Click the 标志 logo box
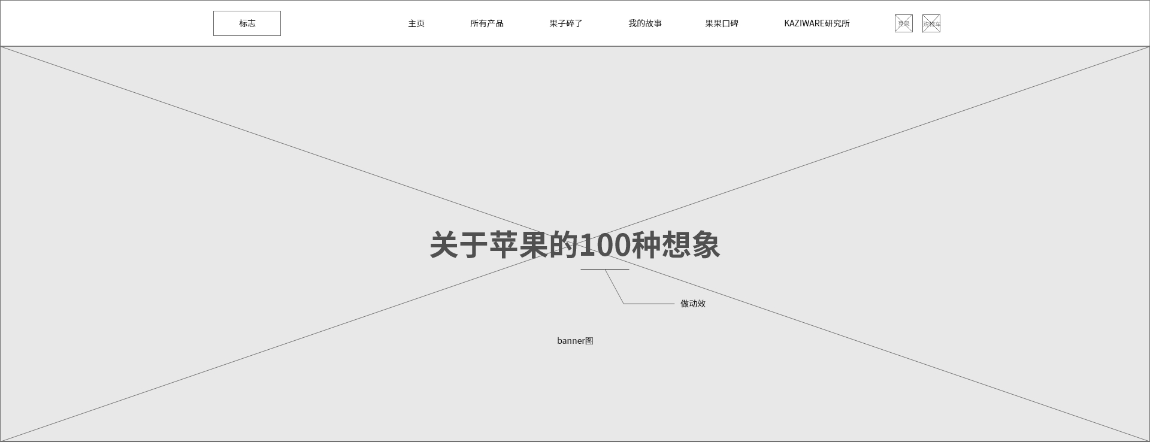 pos(247,23)
